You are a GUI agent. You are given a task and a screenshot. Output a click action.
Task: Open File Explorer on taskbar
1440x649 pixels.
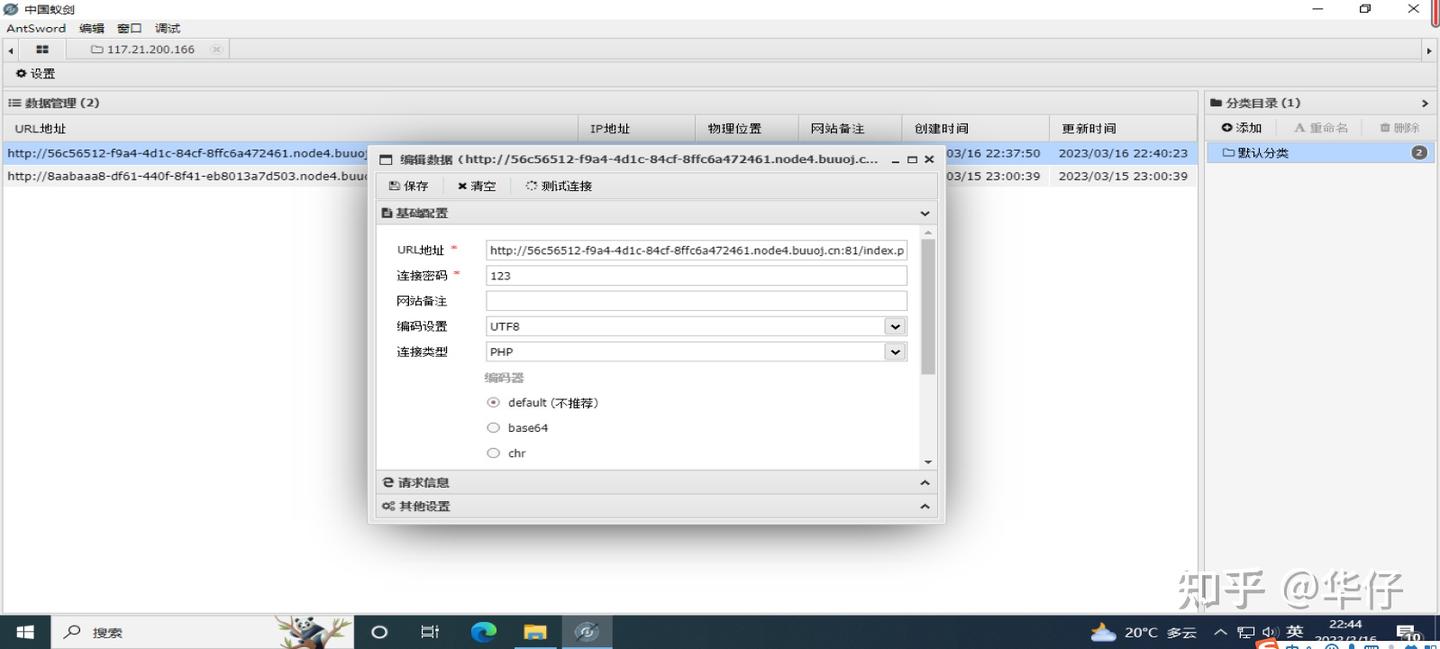pos(536,632)
